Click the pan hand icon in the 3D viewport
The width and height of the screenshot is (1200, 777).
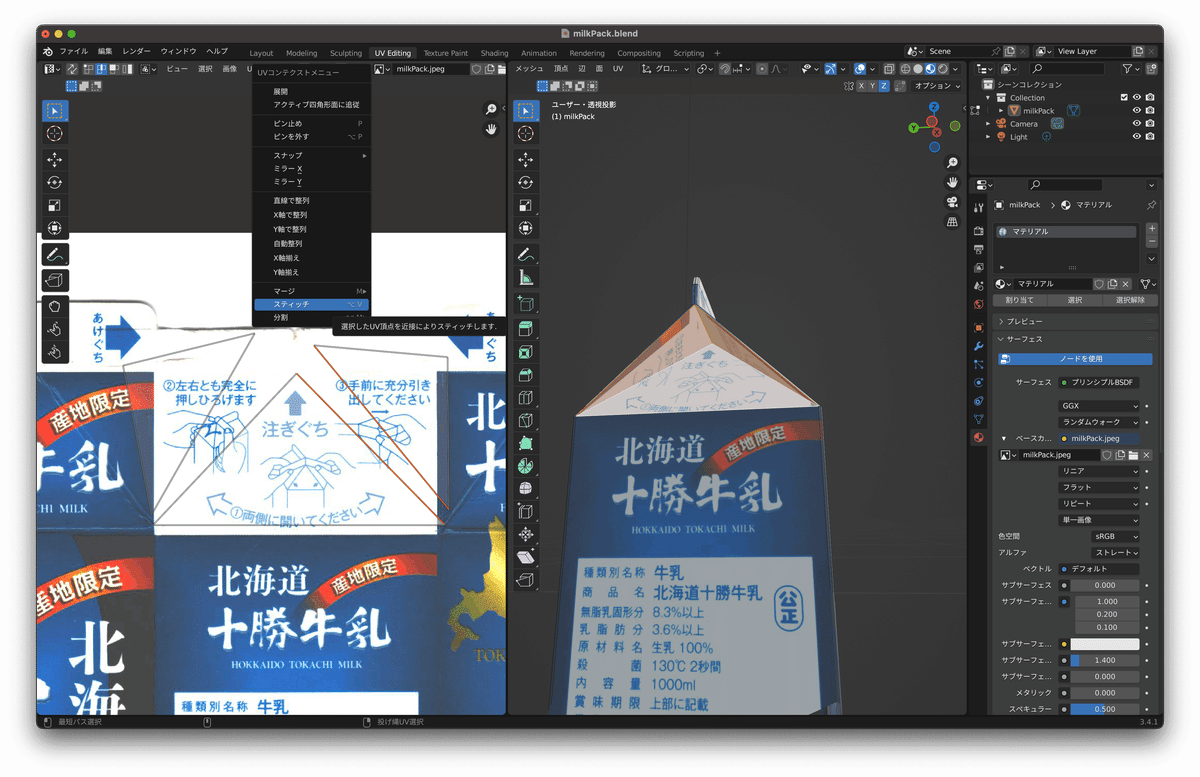(x=953, y=183)
